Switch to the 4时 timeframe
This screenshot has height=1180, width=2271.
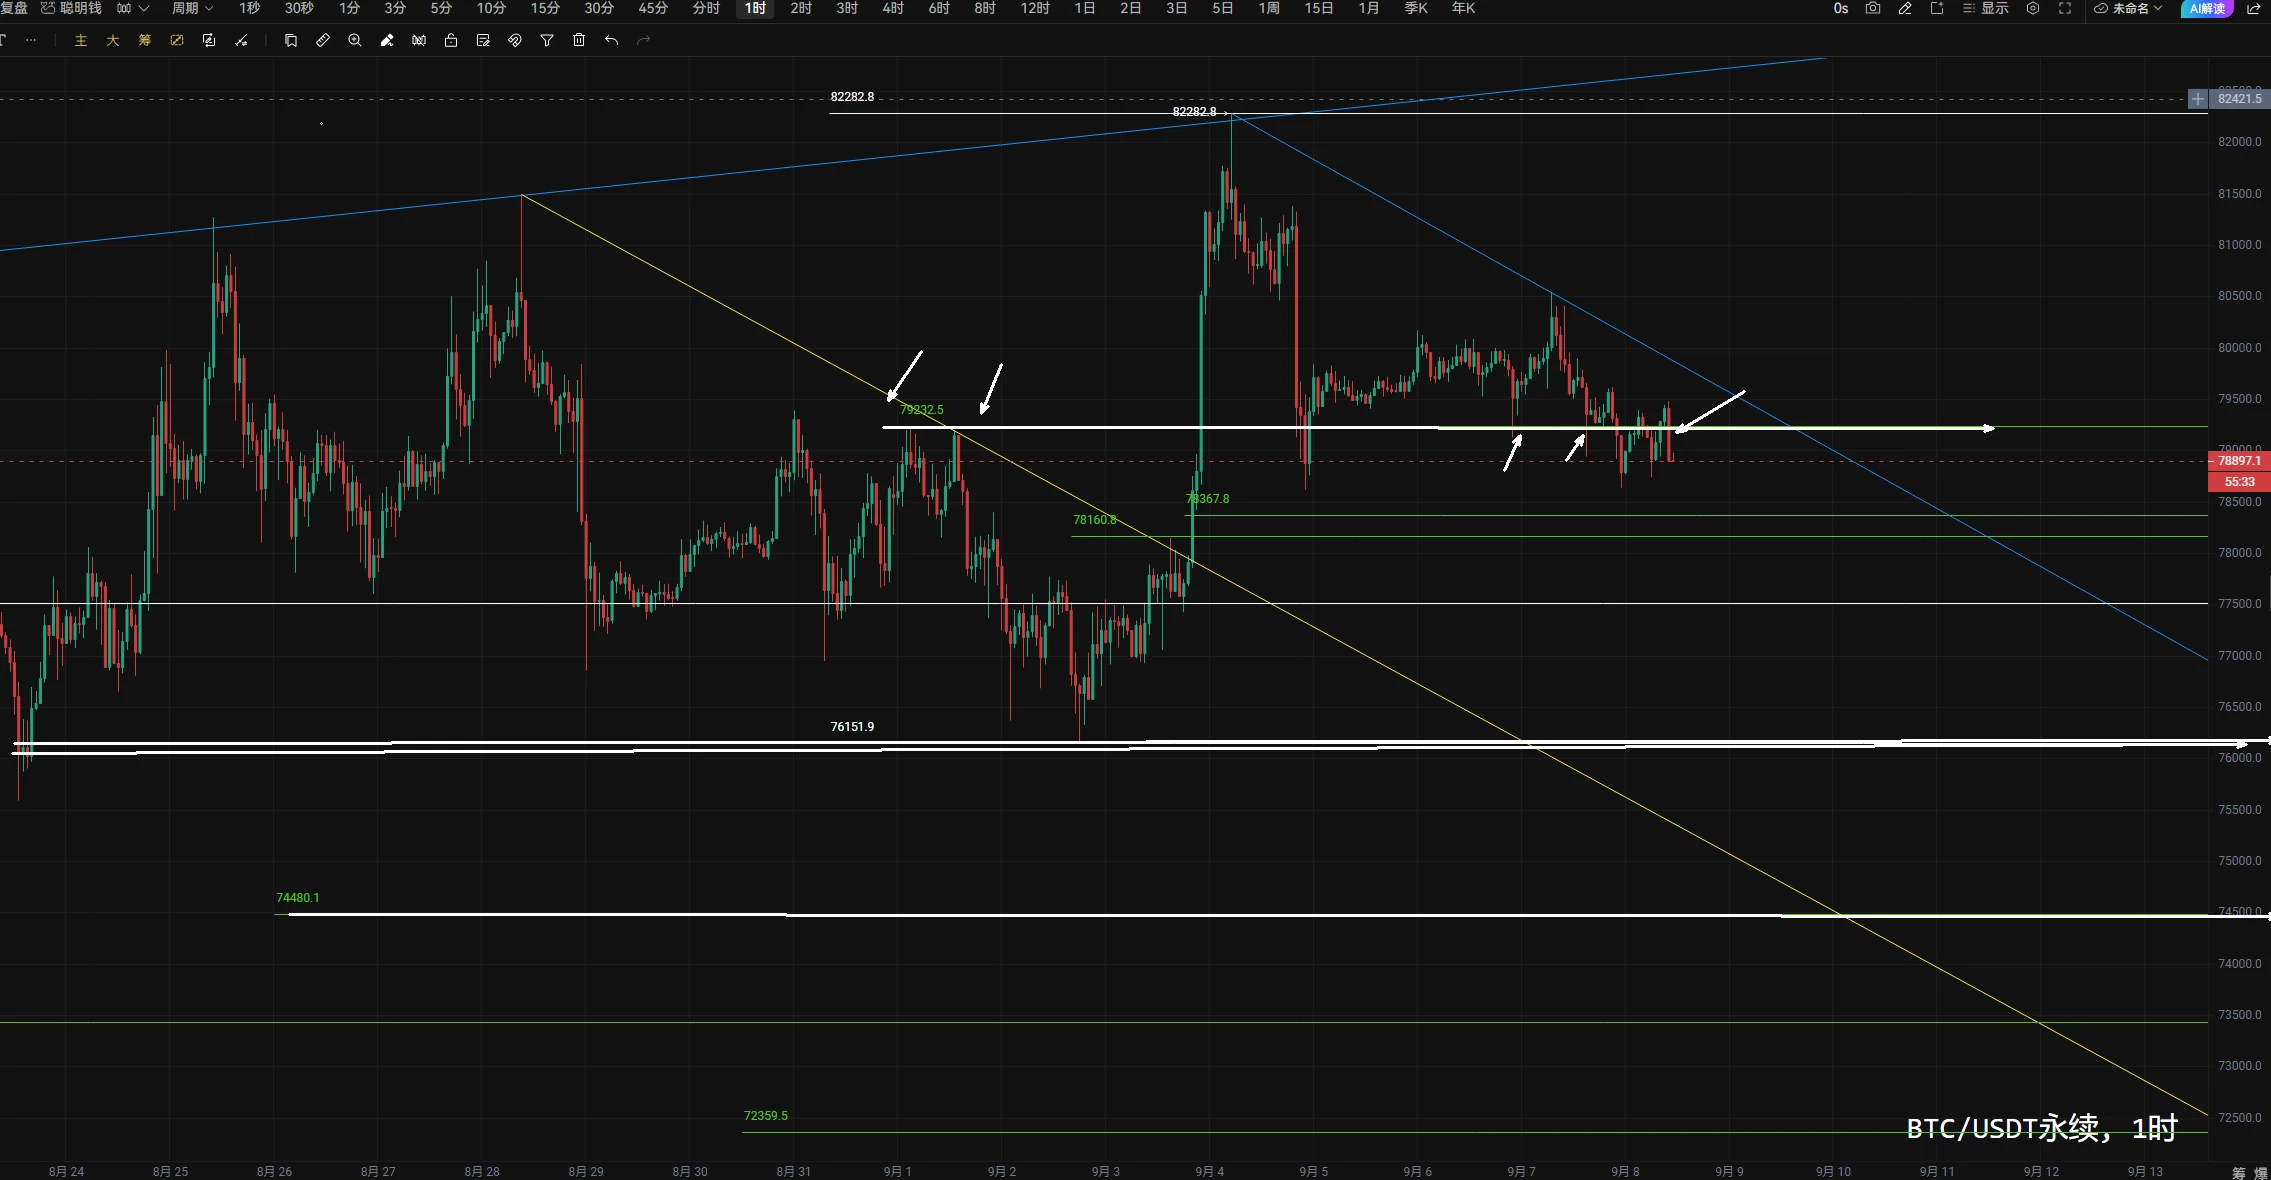[893, 8]
